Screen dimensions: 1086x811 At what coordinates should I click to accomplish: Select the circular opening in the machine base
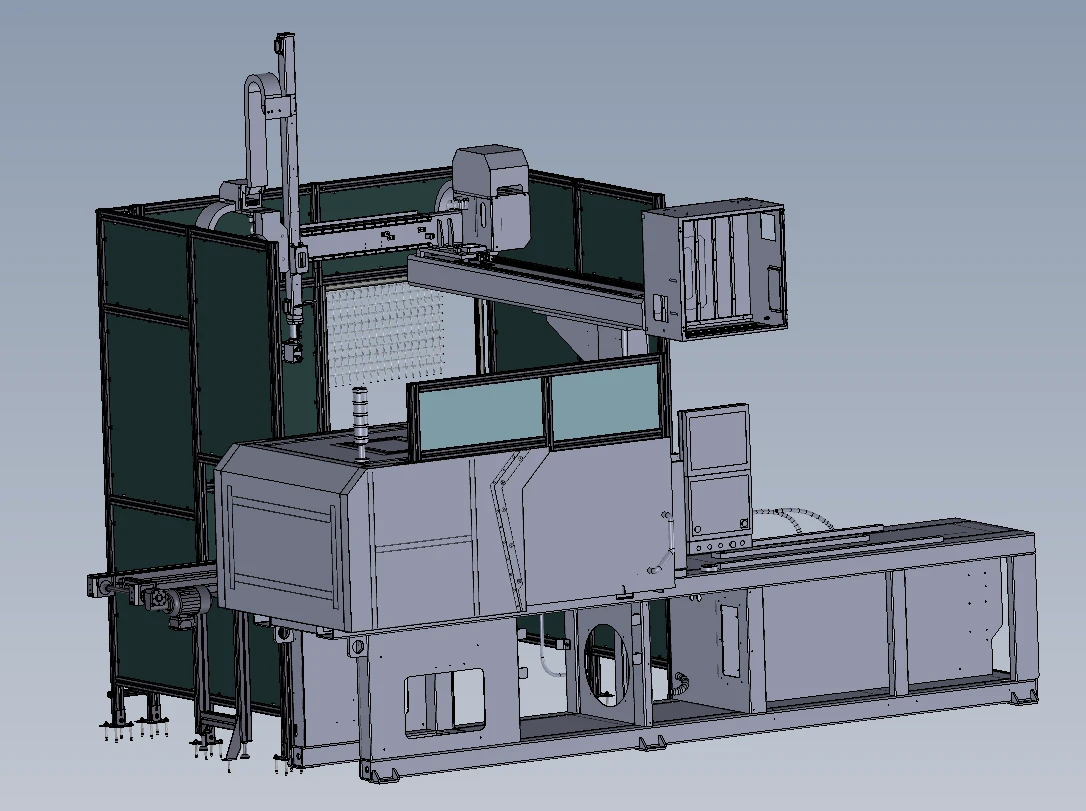click(x=607, y=665)
